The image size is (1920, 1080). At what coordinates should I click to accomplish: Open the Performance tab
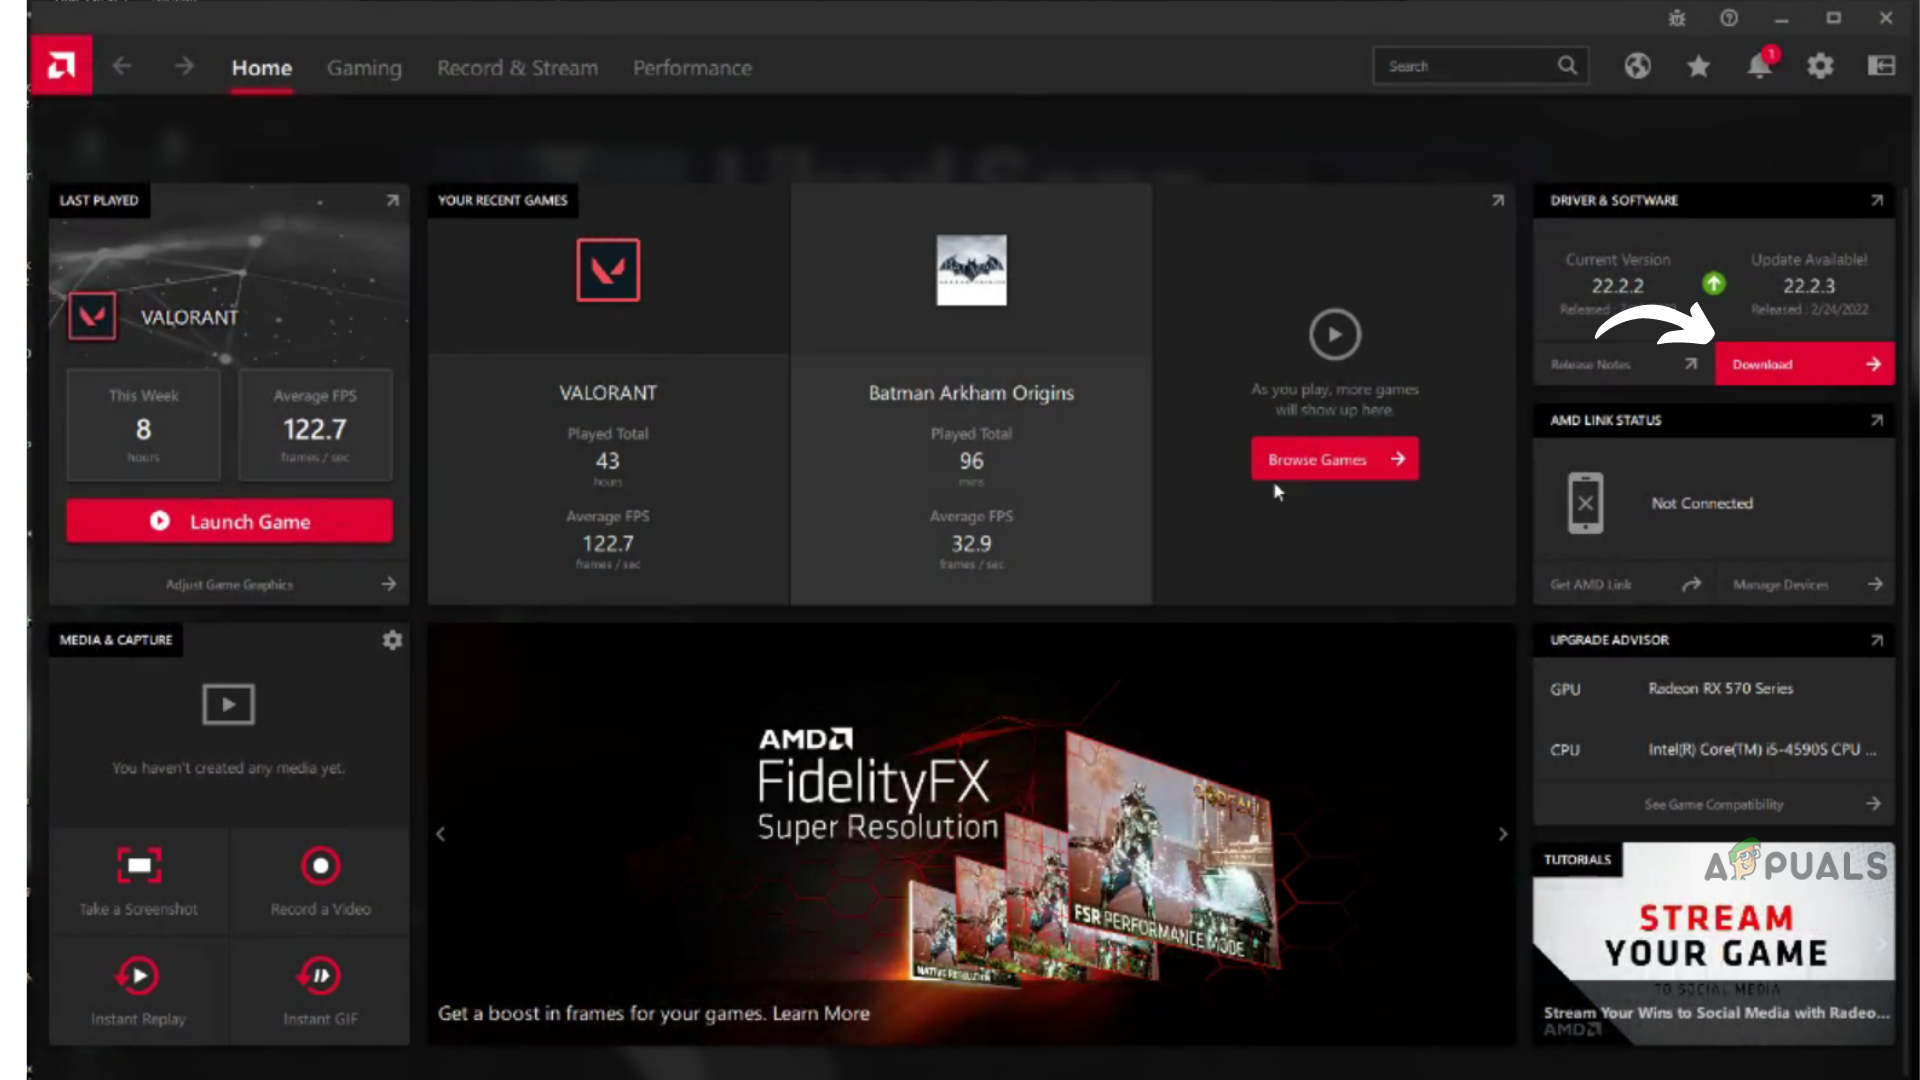(692, 68)
